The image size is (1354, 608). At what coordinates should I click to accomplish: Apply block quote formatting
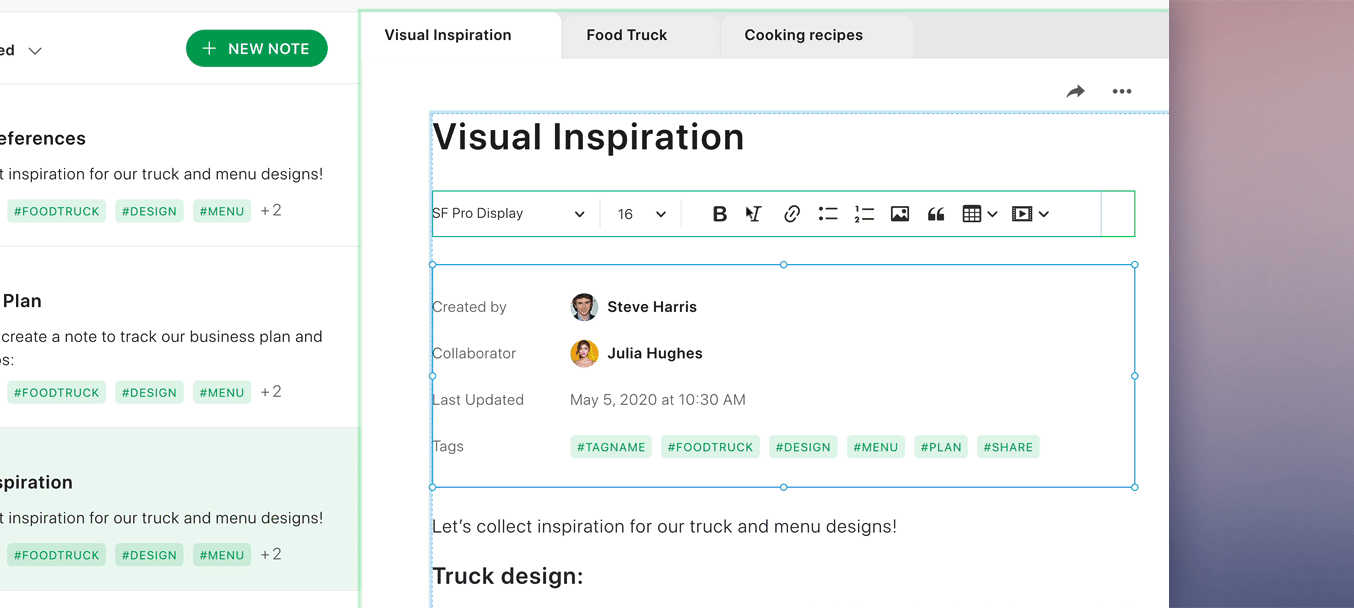click(936, 214)
